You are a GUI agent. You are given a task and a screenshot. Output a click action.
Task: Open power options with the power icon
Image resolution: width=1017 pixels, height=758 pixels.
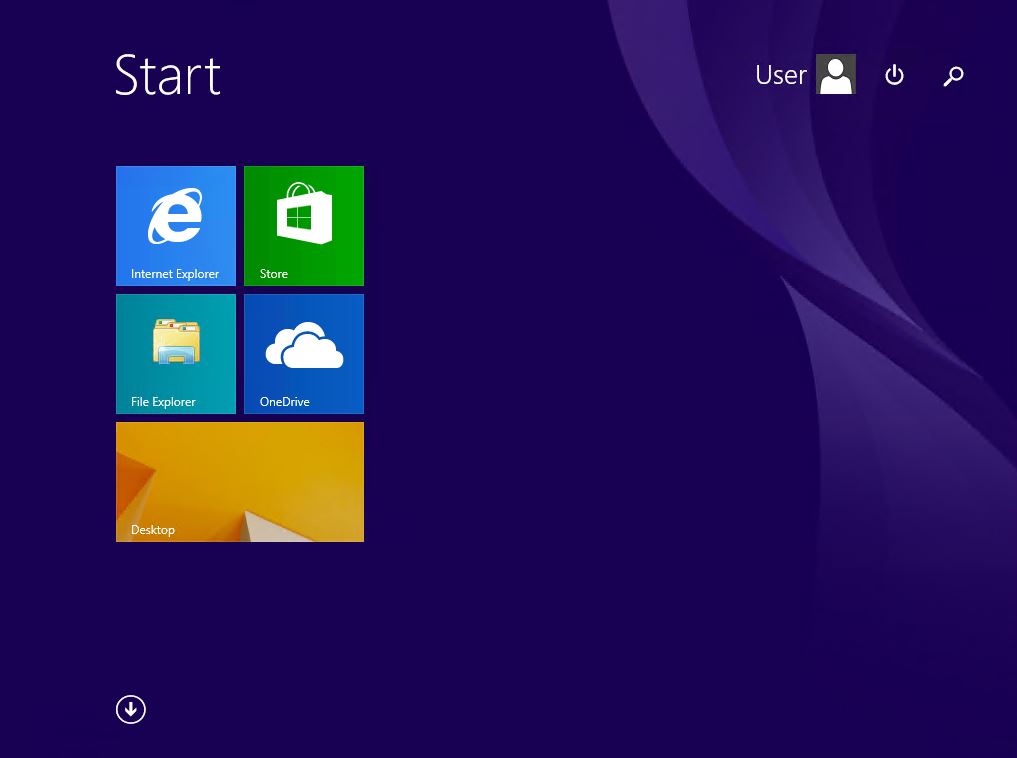894,75
